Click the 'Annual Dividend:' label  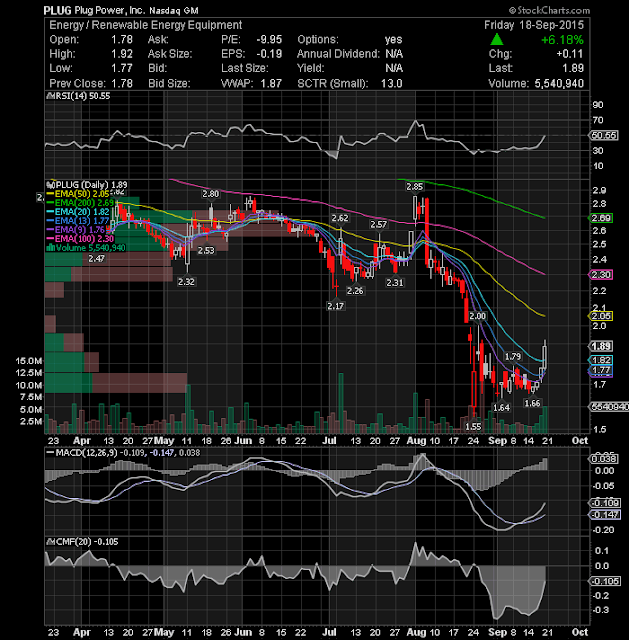(x=338, y=54)
